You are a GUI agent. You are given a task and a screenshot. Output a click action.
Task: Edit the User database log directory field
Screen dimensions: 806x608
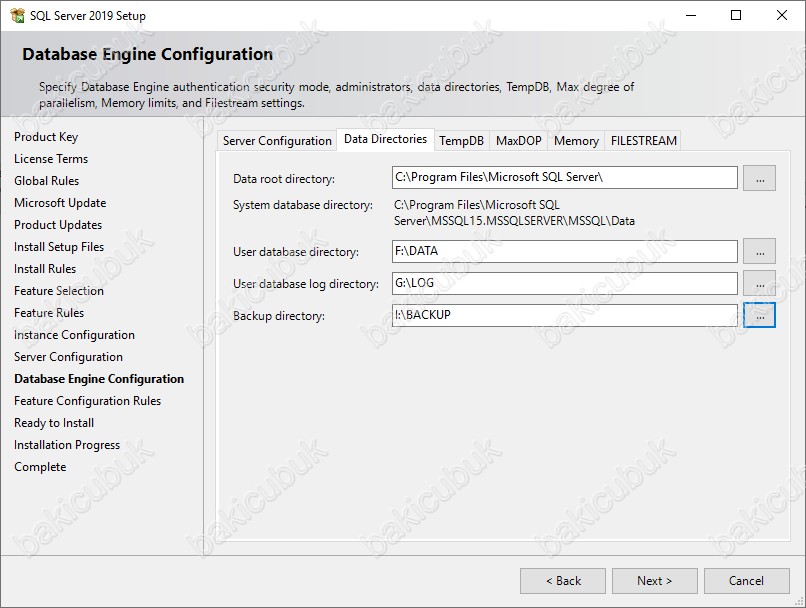[x=564, y=283]
